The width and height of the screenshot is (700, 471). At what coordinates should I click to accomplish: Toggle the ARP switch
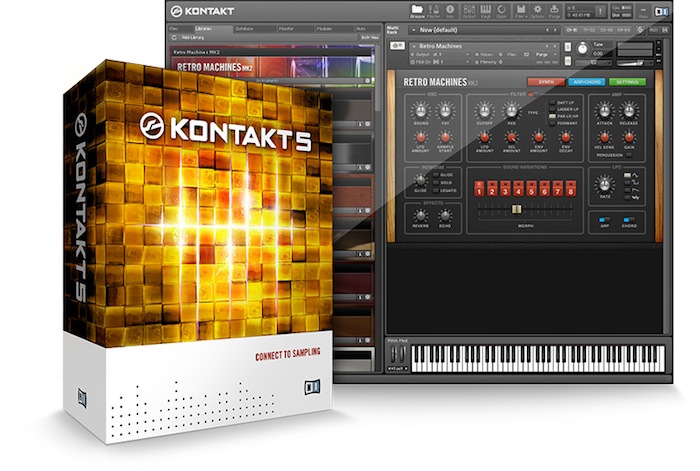(x=604, y=220)
